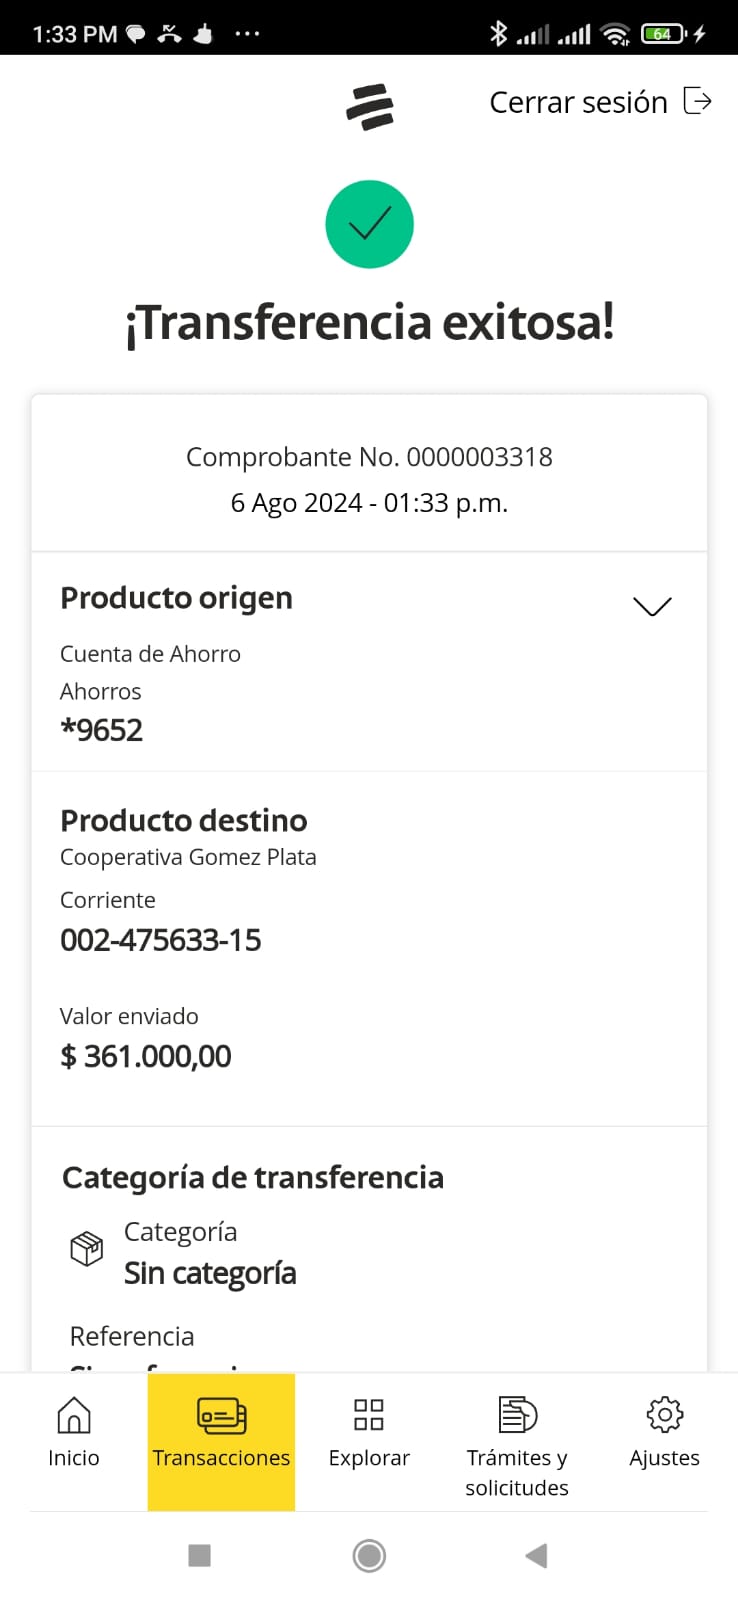
Task: Tap the Valor enviado amount $ 361.000,00
Action: pos(146,1056)
